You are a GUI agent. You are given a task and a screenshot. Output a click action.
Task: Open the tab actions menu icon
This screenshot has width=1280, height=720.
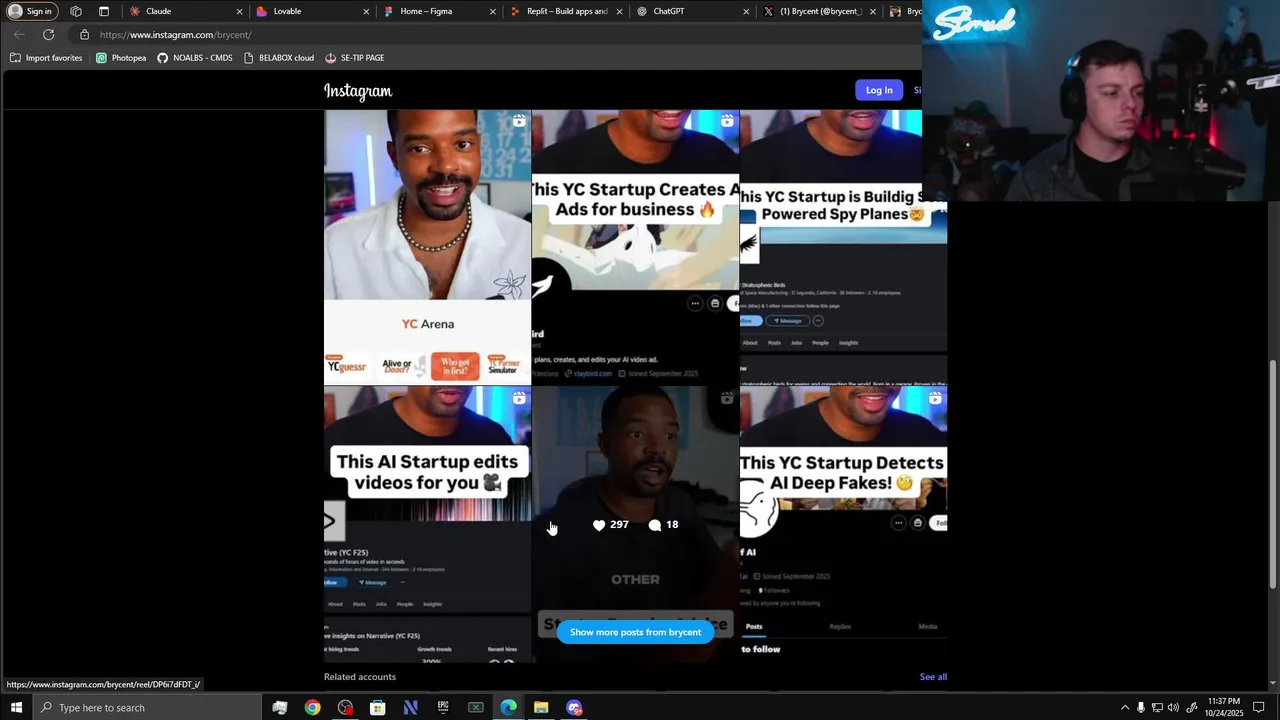click(x=104, y=11)
